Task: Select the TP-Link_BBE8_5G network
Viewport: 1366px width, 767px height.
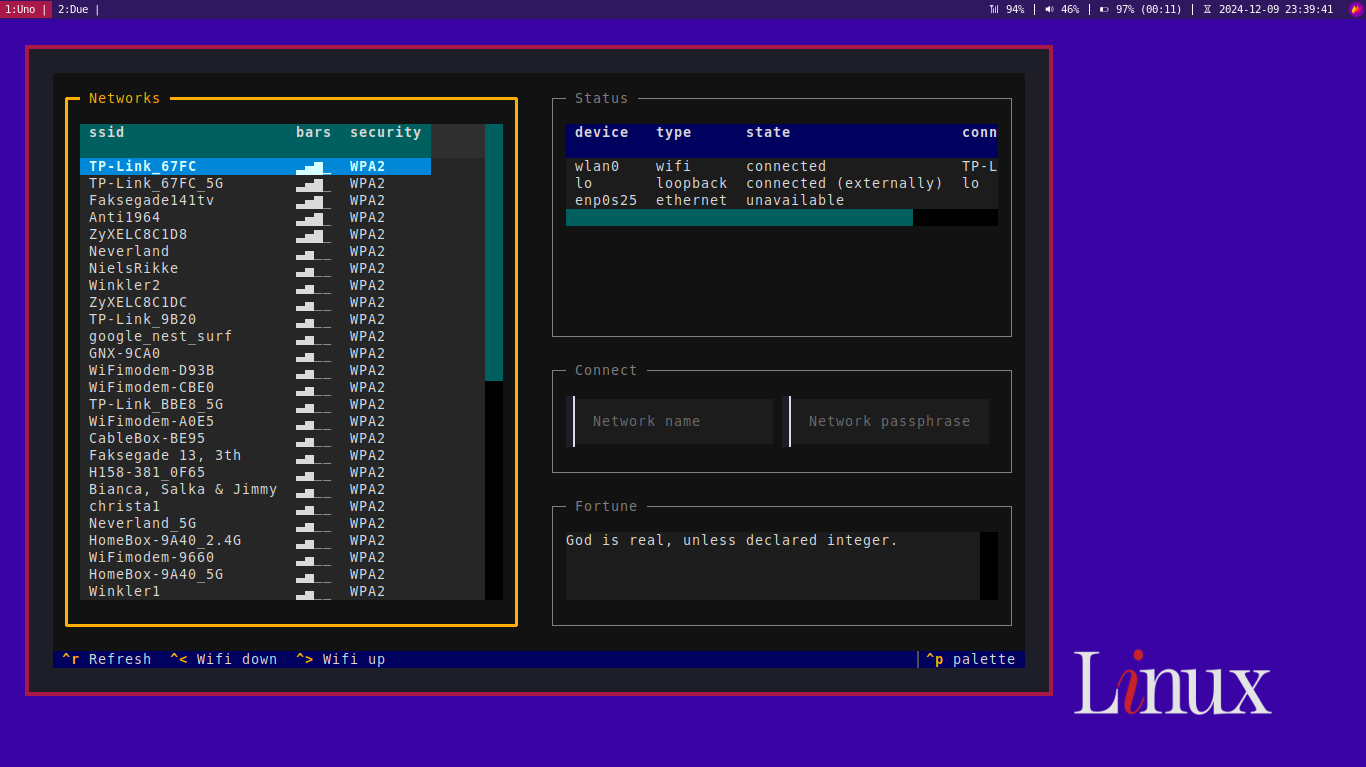Action: point(256,404)
